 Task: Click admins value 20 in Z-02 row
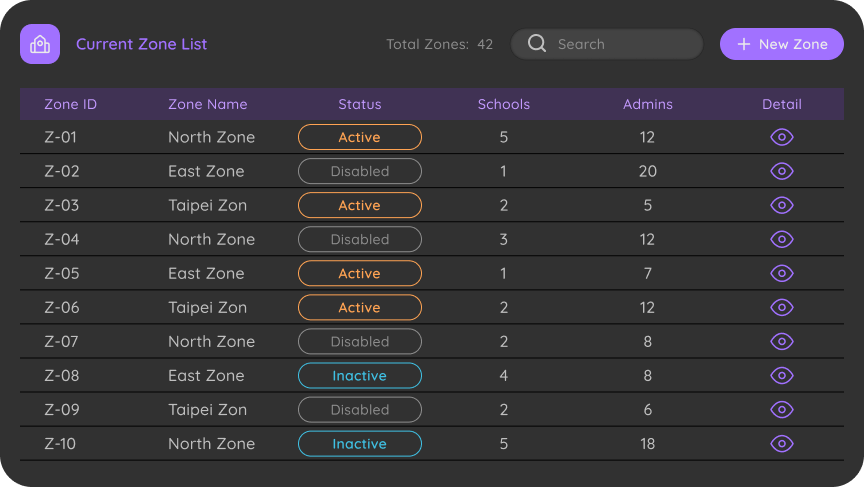[x=647, y=171]
